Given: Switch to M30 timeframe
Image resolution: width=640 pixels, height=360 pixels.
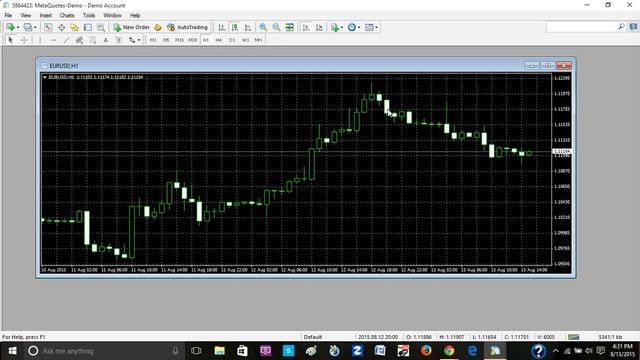Looking at the screenshot, I should [192, 40].
